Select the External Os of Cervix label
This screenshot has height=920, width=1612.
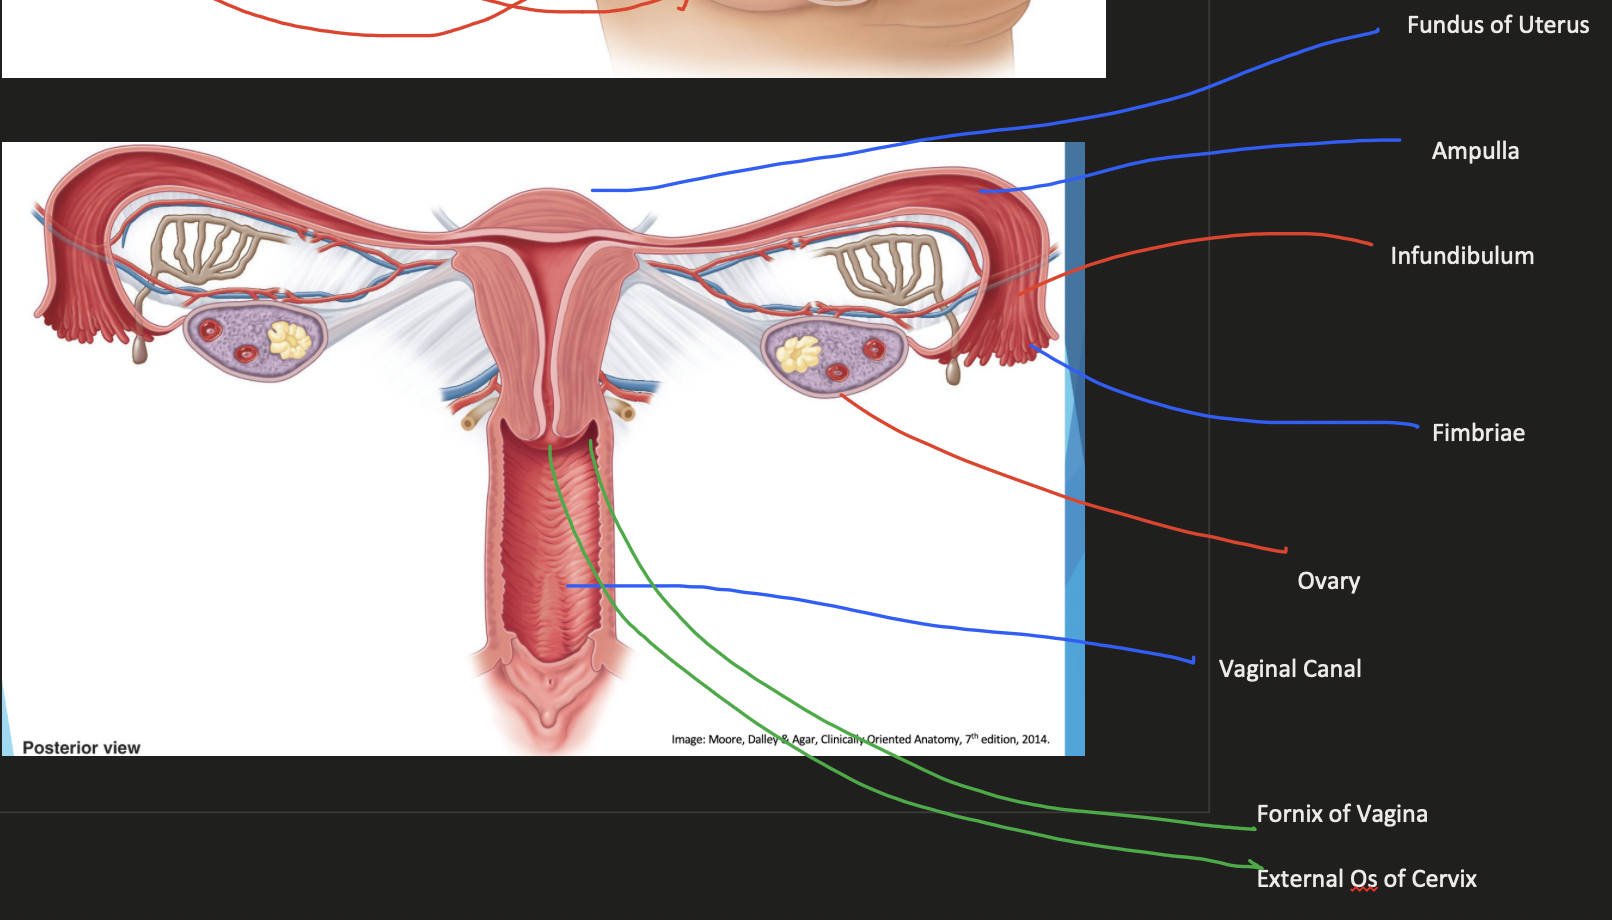1366,879
